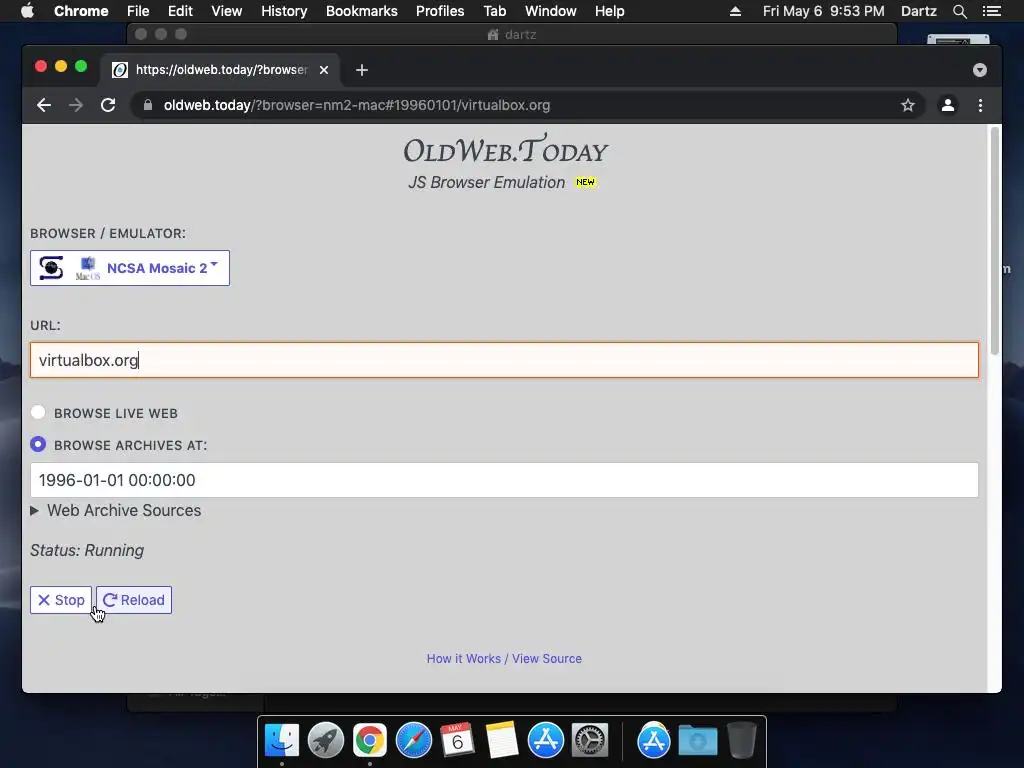Open the File menu
Screen dimensions: 1024x768
coord(138,11)
